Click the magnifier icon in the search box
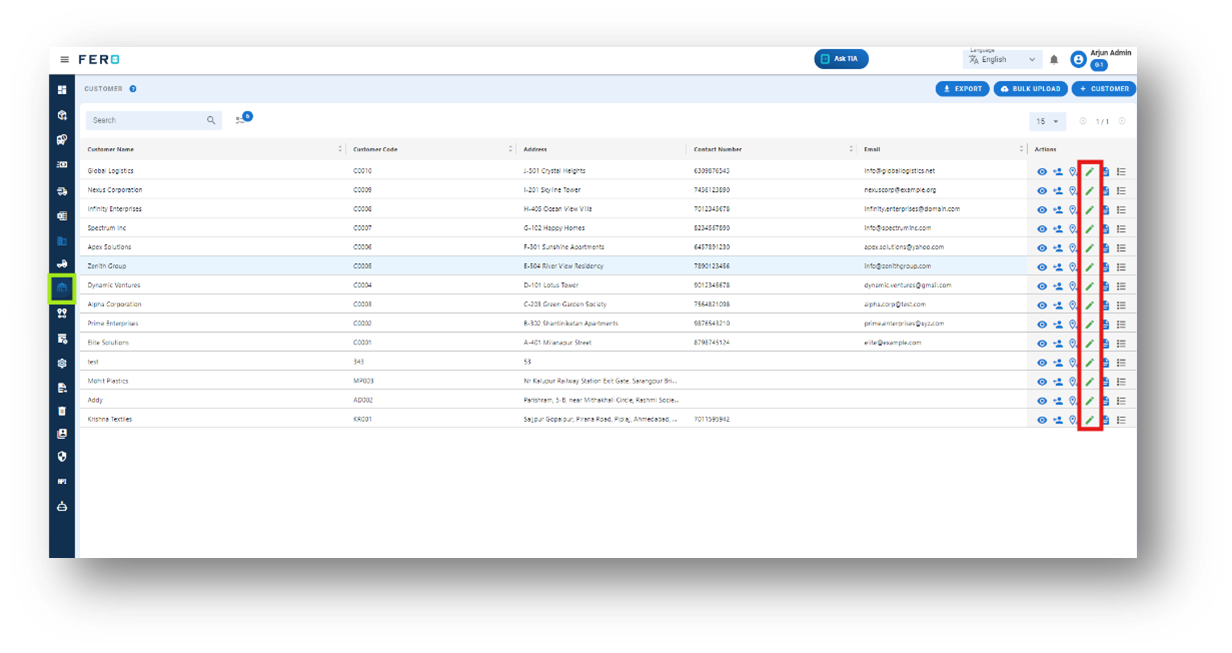Viewport: 1232px width, 653px height. [x=211, y=120]
